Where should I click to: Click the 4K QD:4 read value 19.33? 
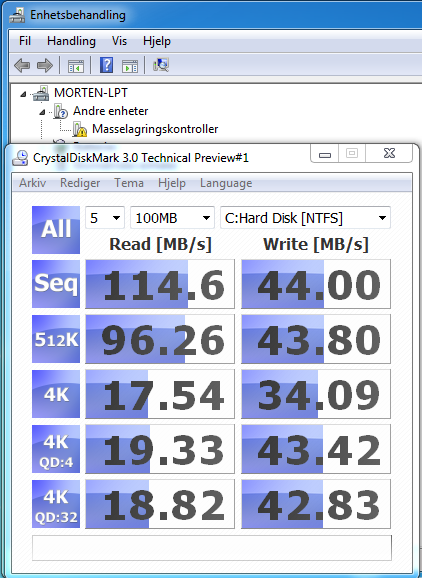[160, 449]
